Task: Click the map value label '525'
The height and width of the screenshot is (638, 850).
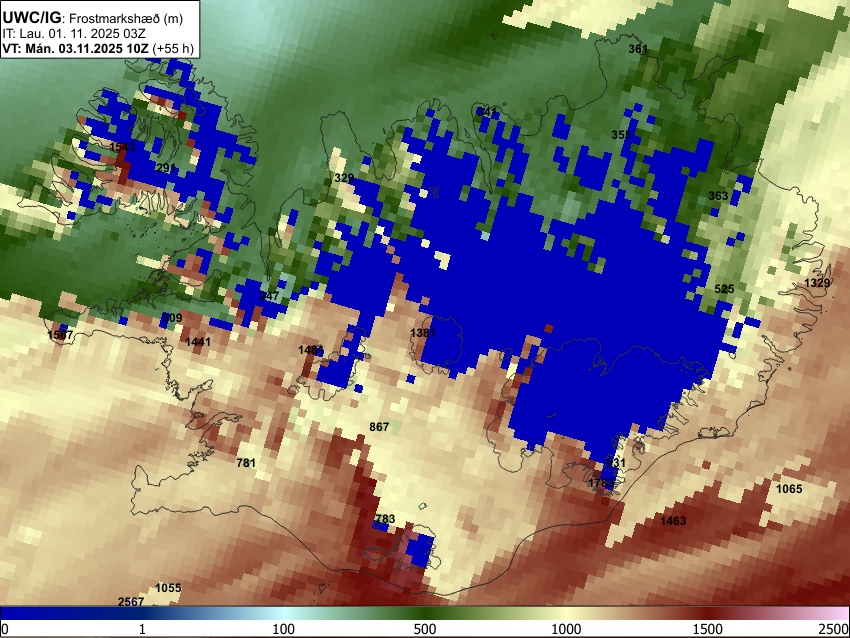Action: coord(724,289)
